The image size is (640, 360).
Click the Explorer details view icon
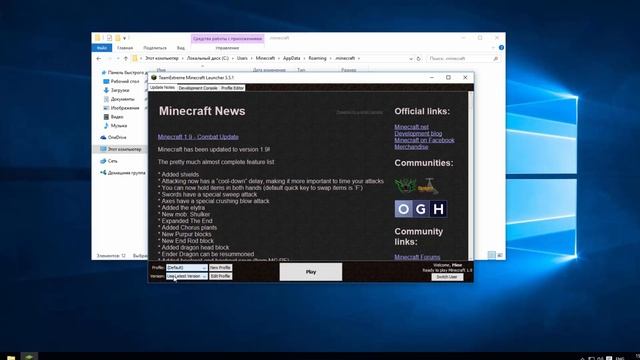tap(492, 255)
